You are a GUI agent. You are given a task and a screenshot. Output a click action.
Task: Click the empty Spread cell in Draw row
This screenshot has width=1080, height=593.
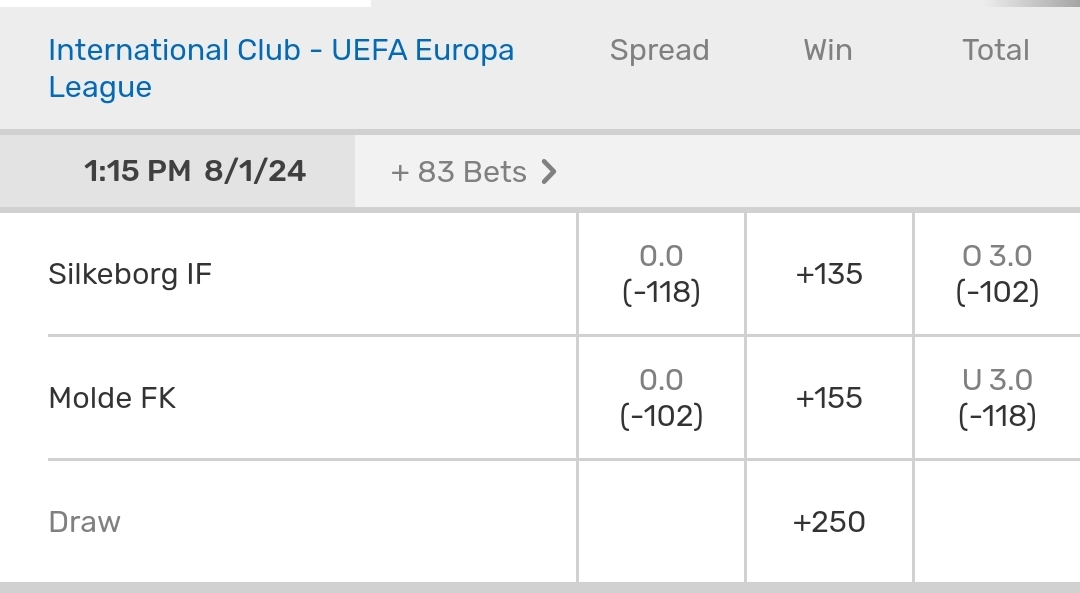tap(661, 522)
